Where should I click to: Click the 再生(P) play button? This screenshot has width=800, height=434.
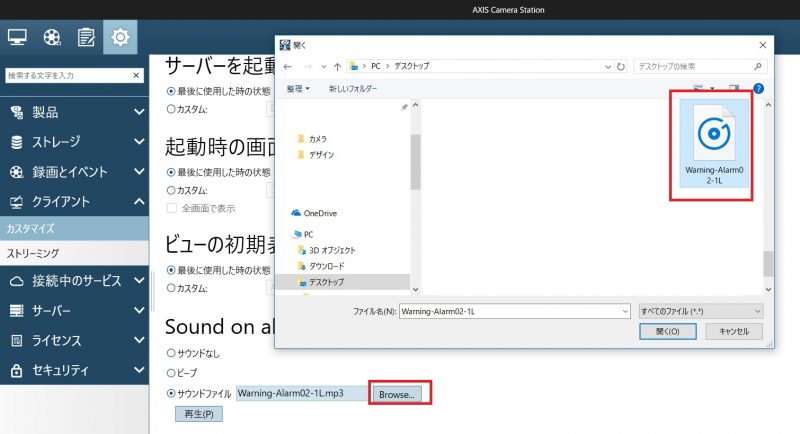[199, 414]
